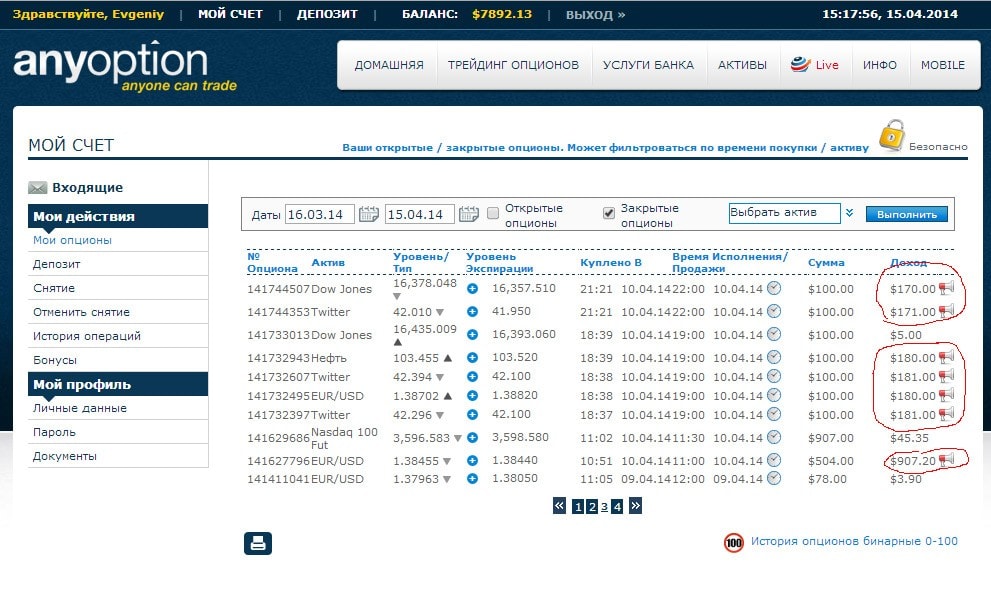The image size is (991, 594).
Task: Go to the next page with double-arrow
Action: tap(635, 506)
